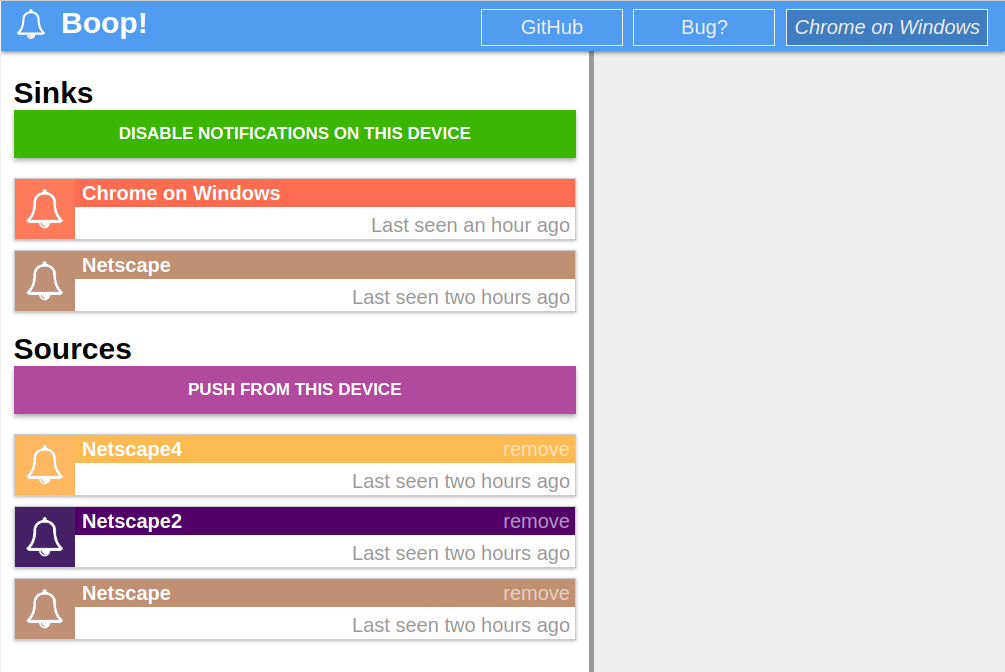The image size is (1005, 672).
Task: Click Netscape sink 'Last seen two hours ago'
Action: pyautogui.click(x=461, y=297)
